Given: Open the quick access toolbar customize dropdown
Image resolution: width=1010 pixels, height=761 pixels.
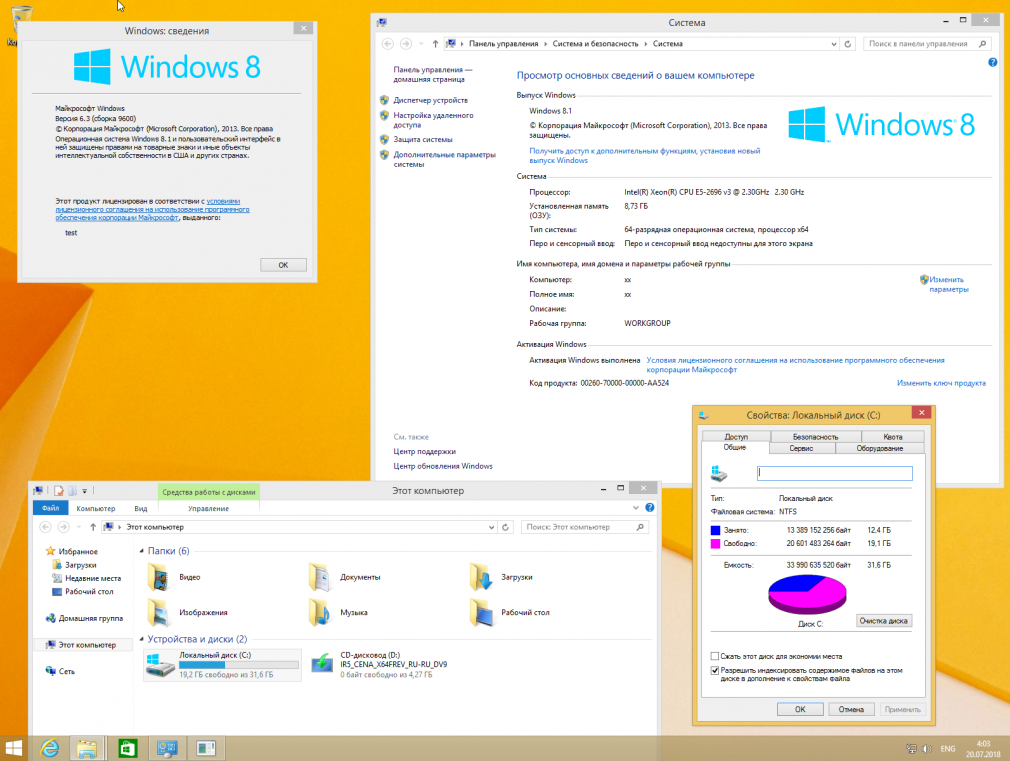Looking at the screenshot, I should coord(84,491).
